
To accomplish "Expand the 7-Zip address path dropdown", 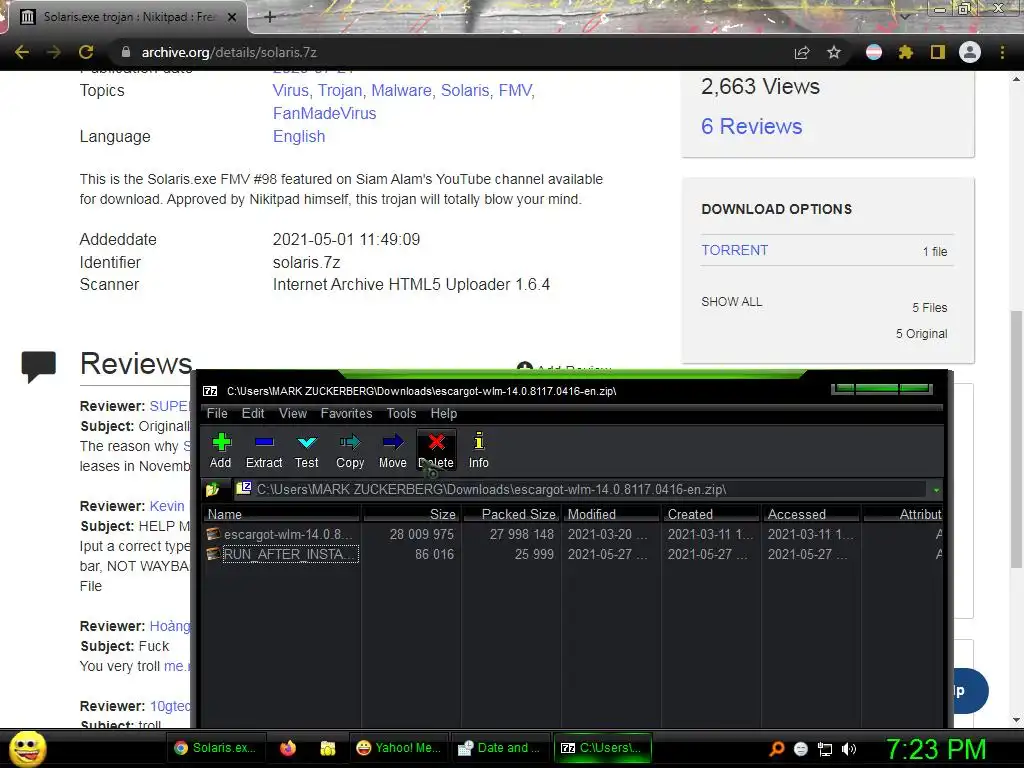I will pyautogui.click(x=936, y=490).
